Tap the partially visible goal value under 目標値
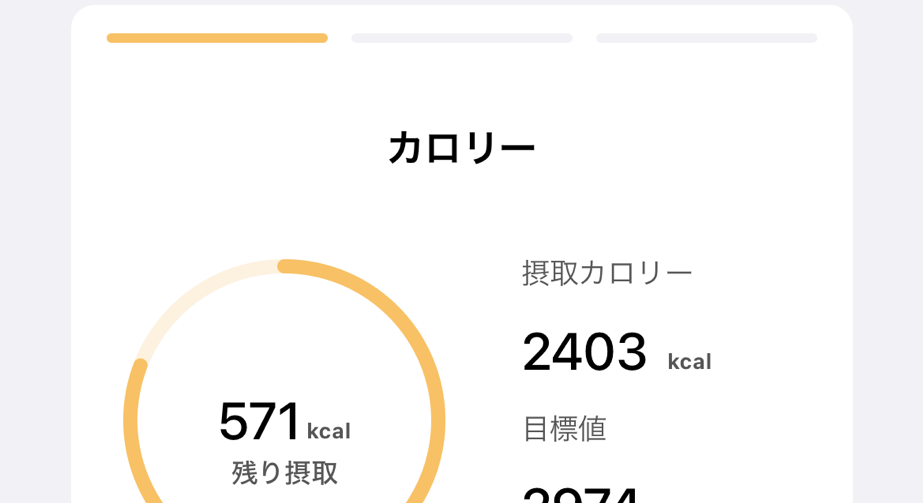923x503 pixels. [581, 493]
